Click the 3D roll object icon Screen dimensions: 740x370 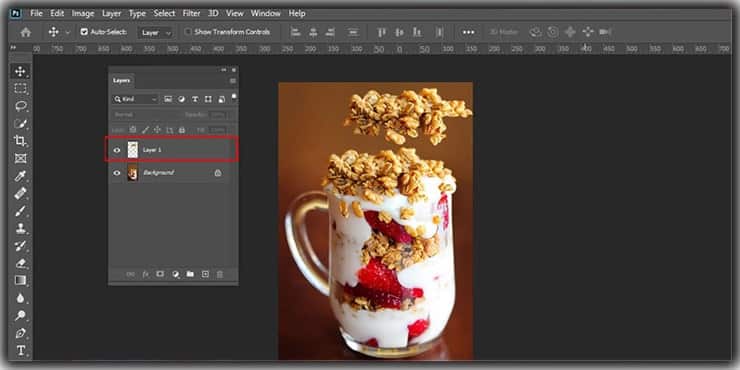pyautogui.click(x=553, y=32)
